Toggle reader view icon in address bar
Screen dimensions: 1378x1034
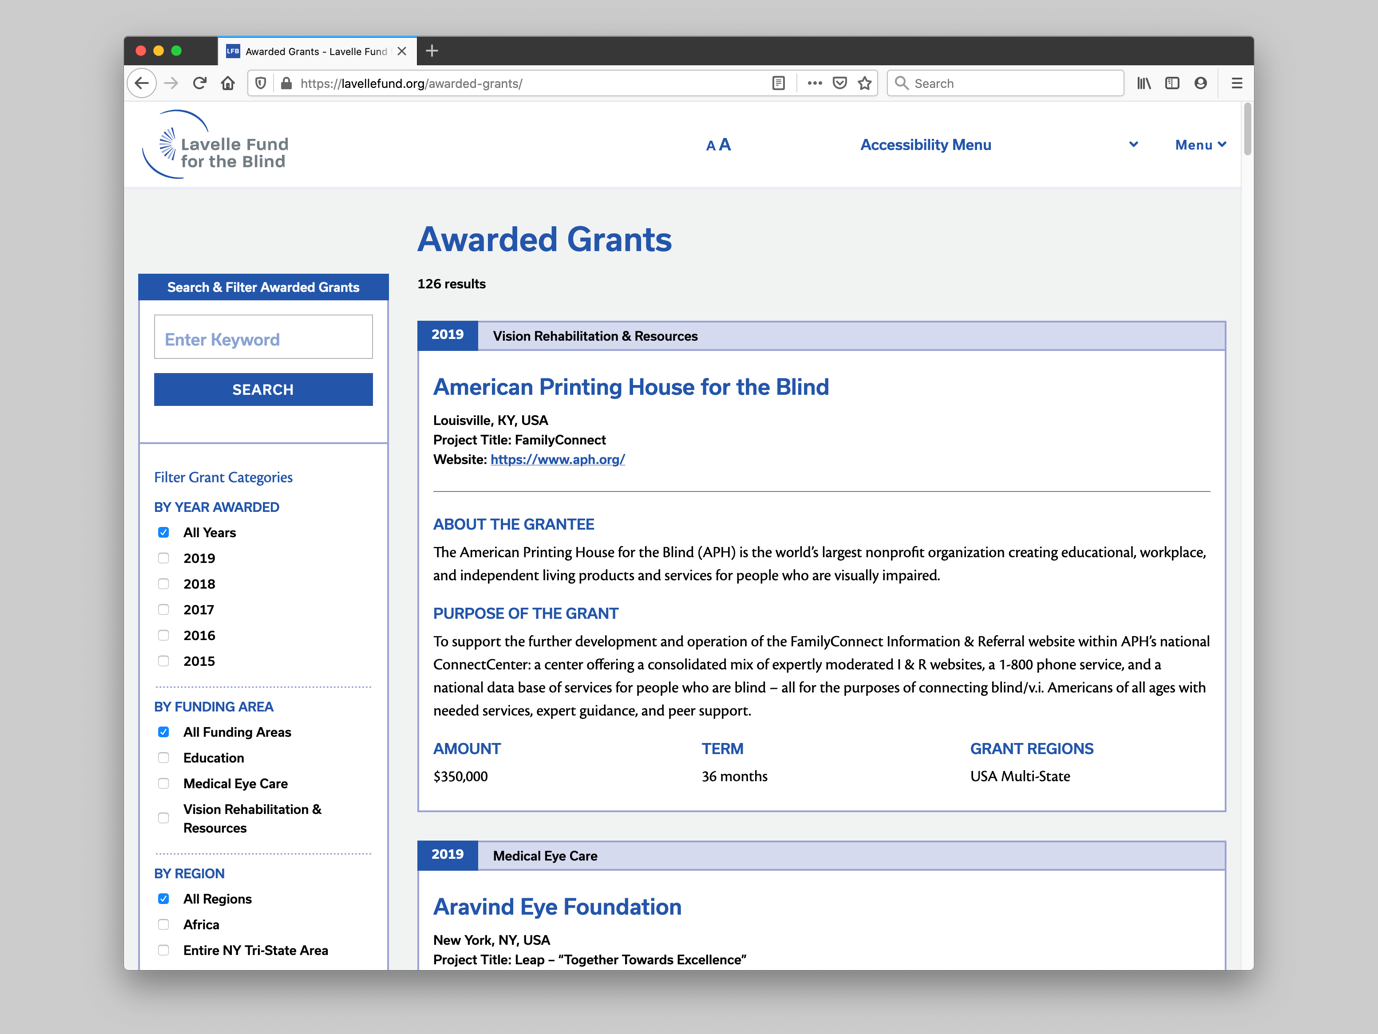pyautogui.click(x=778, y=83)
